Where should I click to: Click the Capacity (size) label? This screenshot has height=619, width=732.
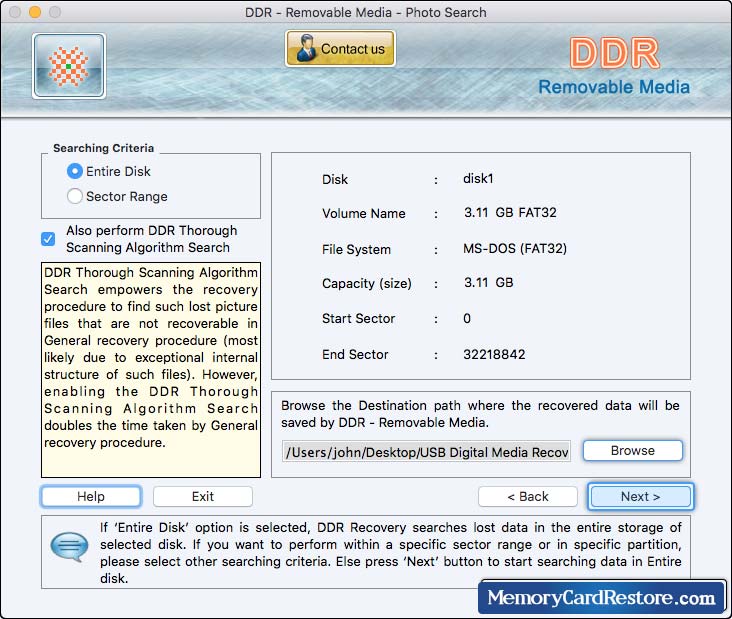tap(367, 283)
